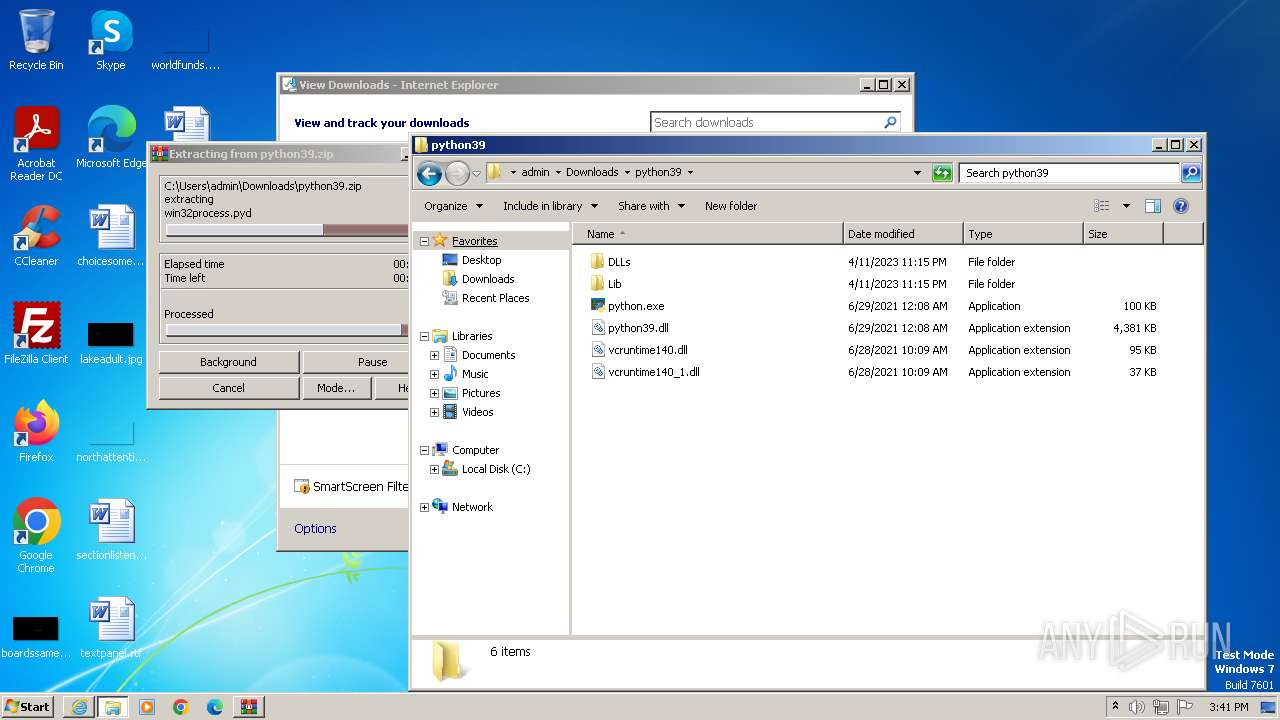Toggle the preview pane icon
This screenshot has width=1280, height=720.
[1152, 206]
